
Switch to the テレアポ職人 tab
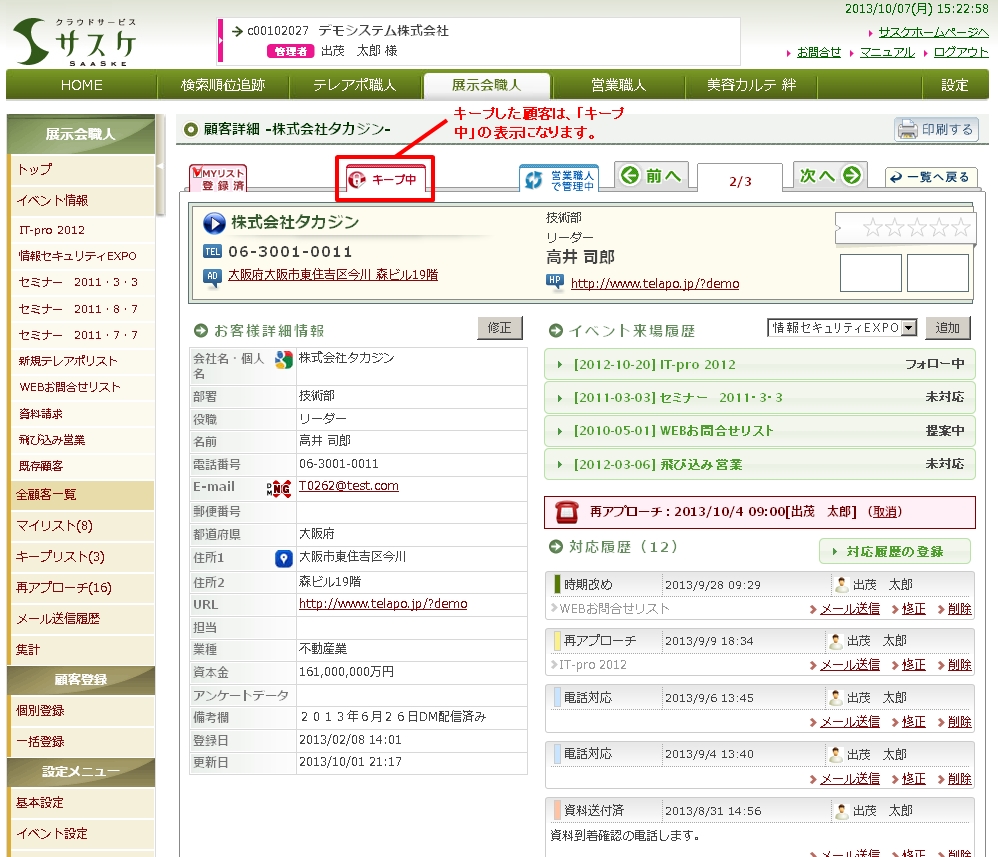click(354, 85)
